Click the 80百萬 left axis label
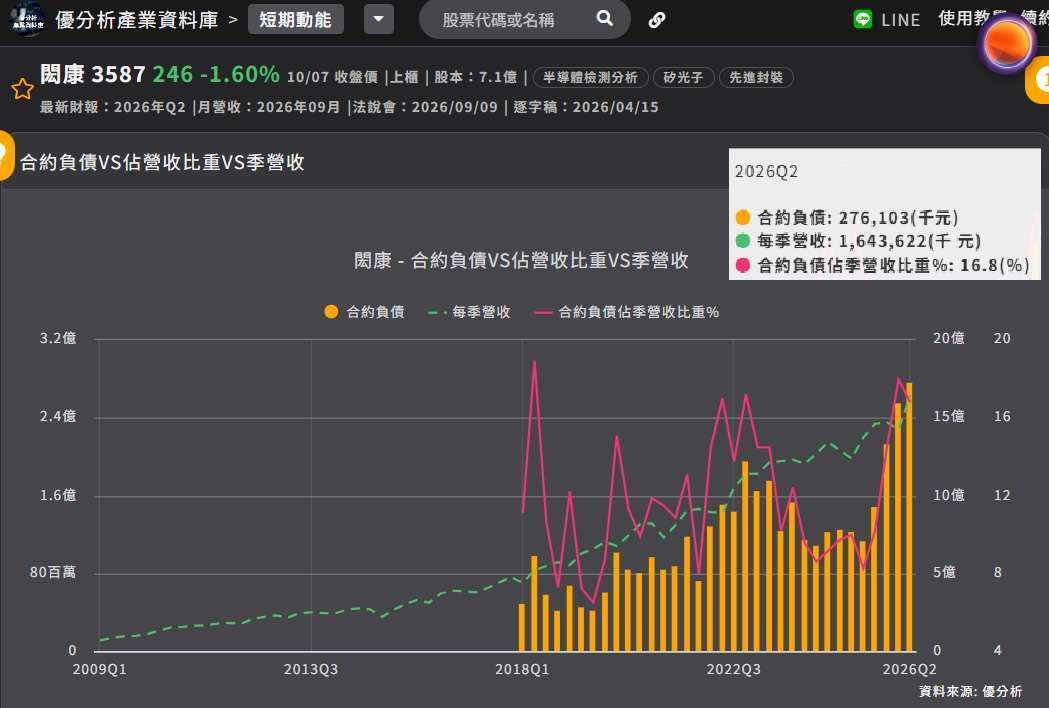Image resolution: width=1049 pixels, height=708 pixels. coord(53,572)
